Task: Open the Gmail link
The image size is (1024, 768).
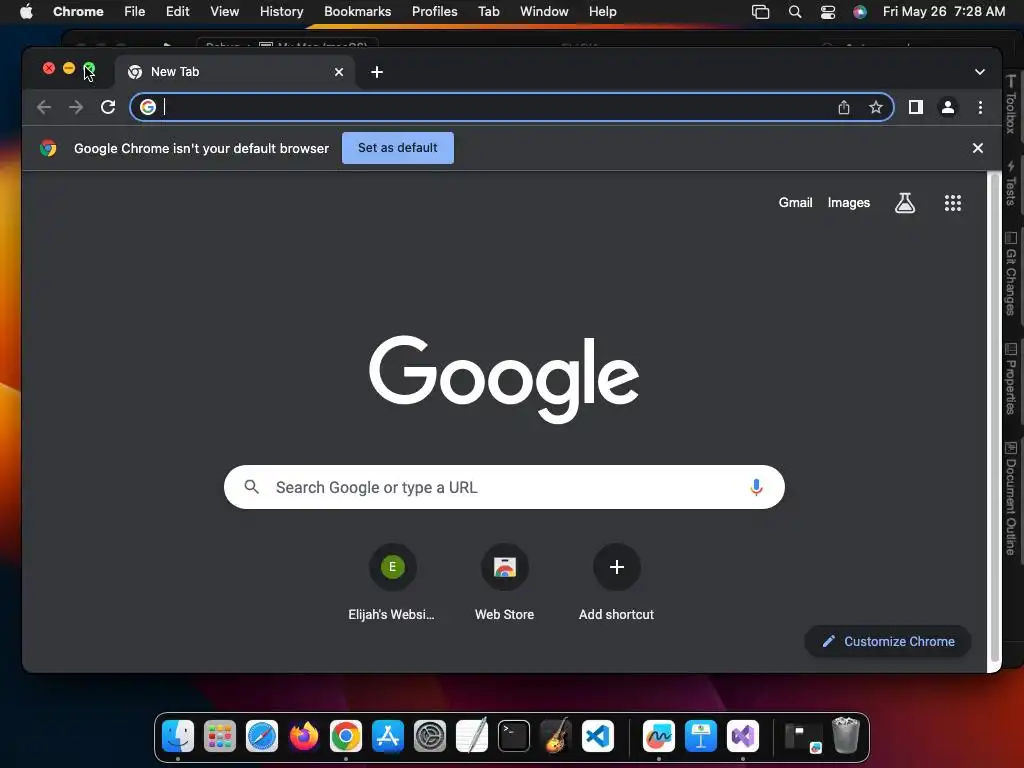Action: click(x=795, y=202)
